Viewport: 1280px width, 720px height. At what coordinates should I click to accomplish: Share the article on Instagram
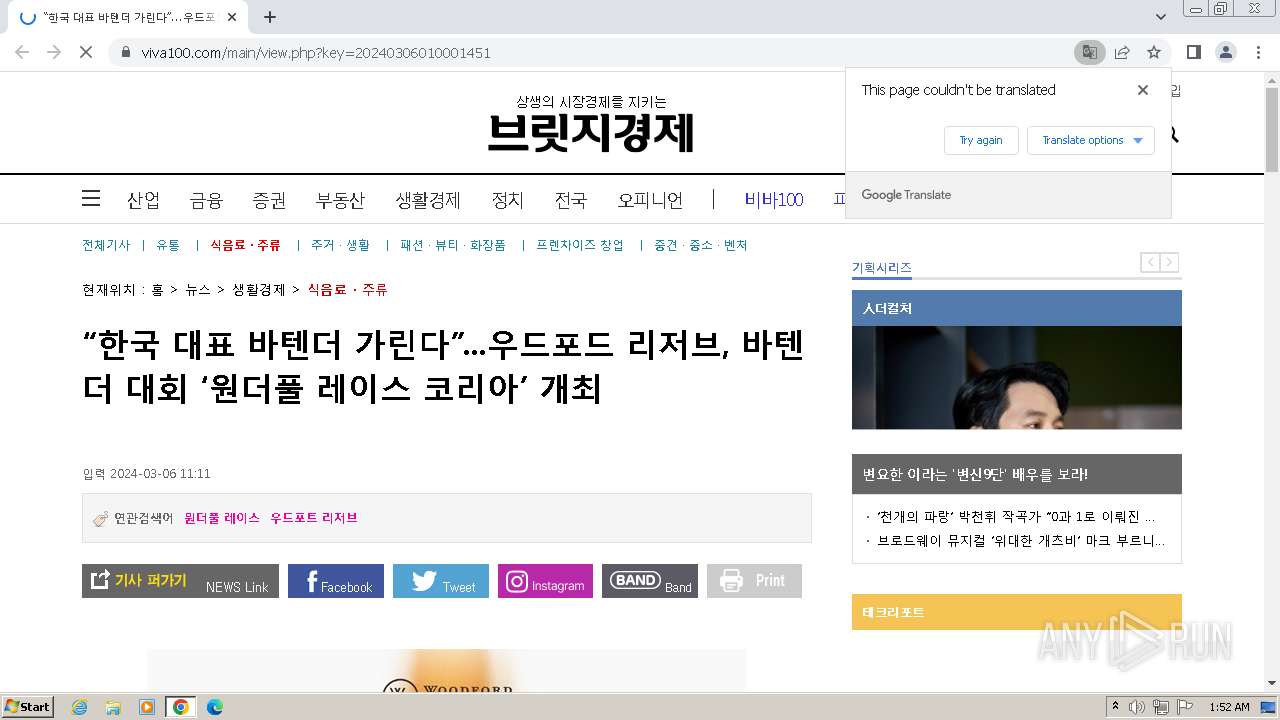point(545,581)
